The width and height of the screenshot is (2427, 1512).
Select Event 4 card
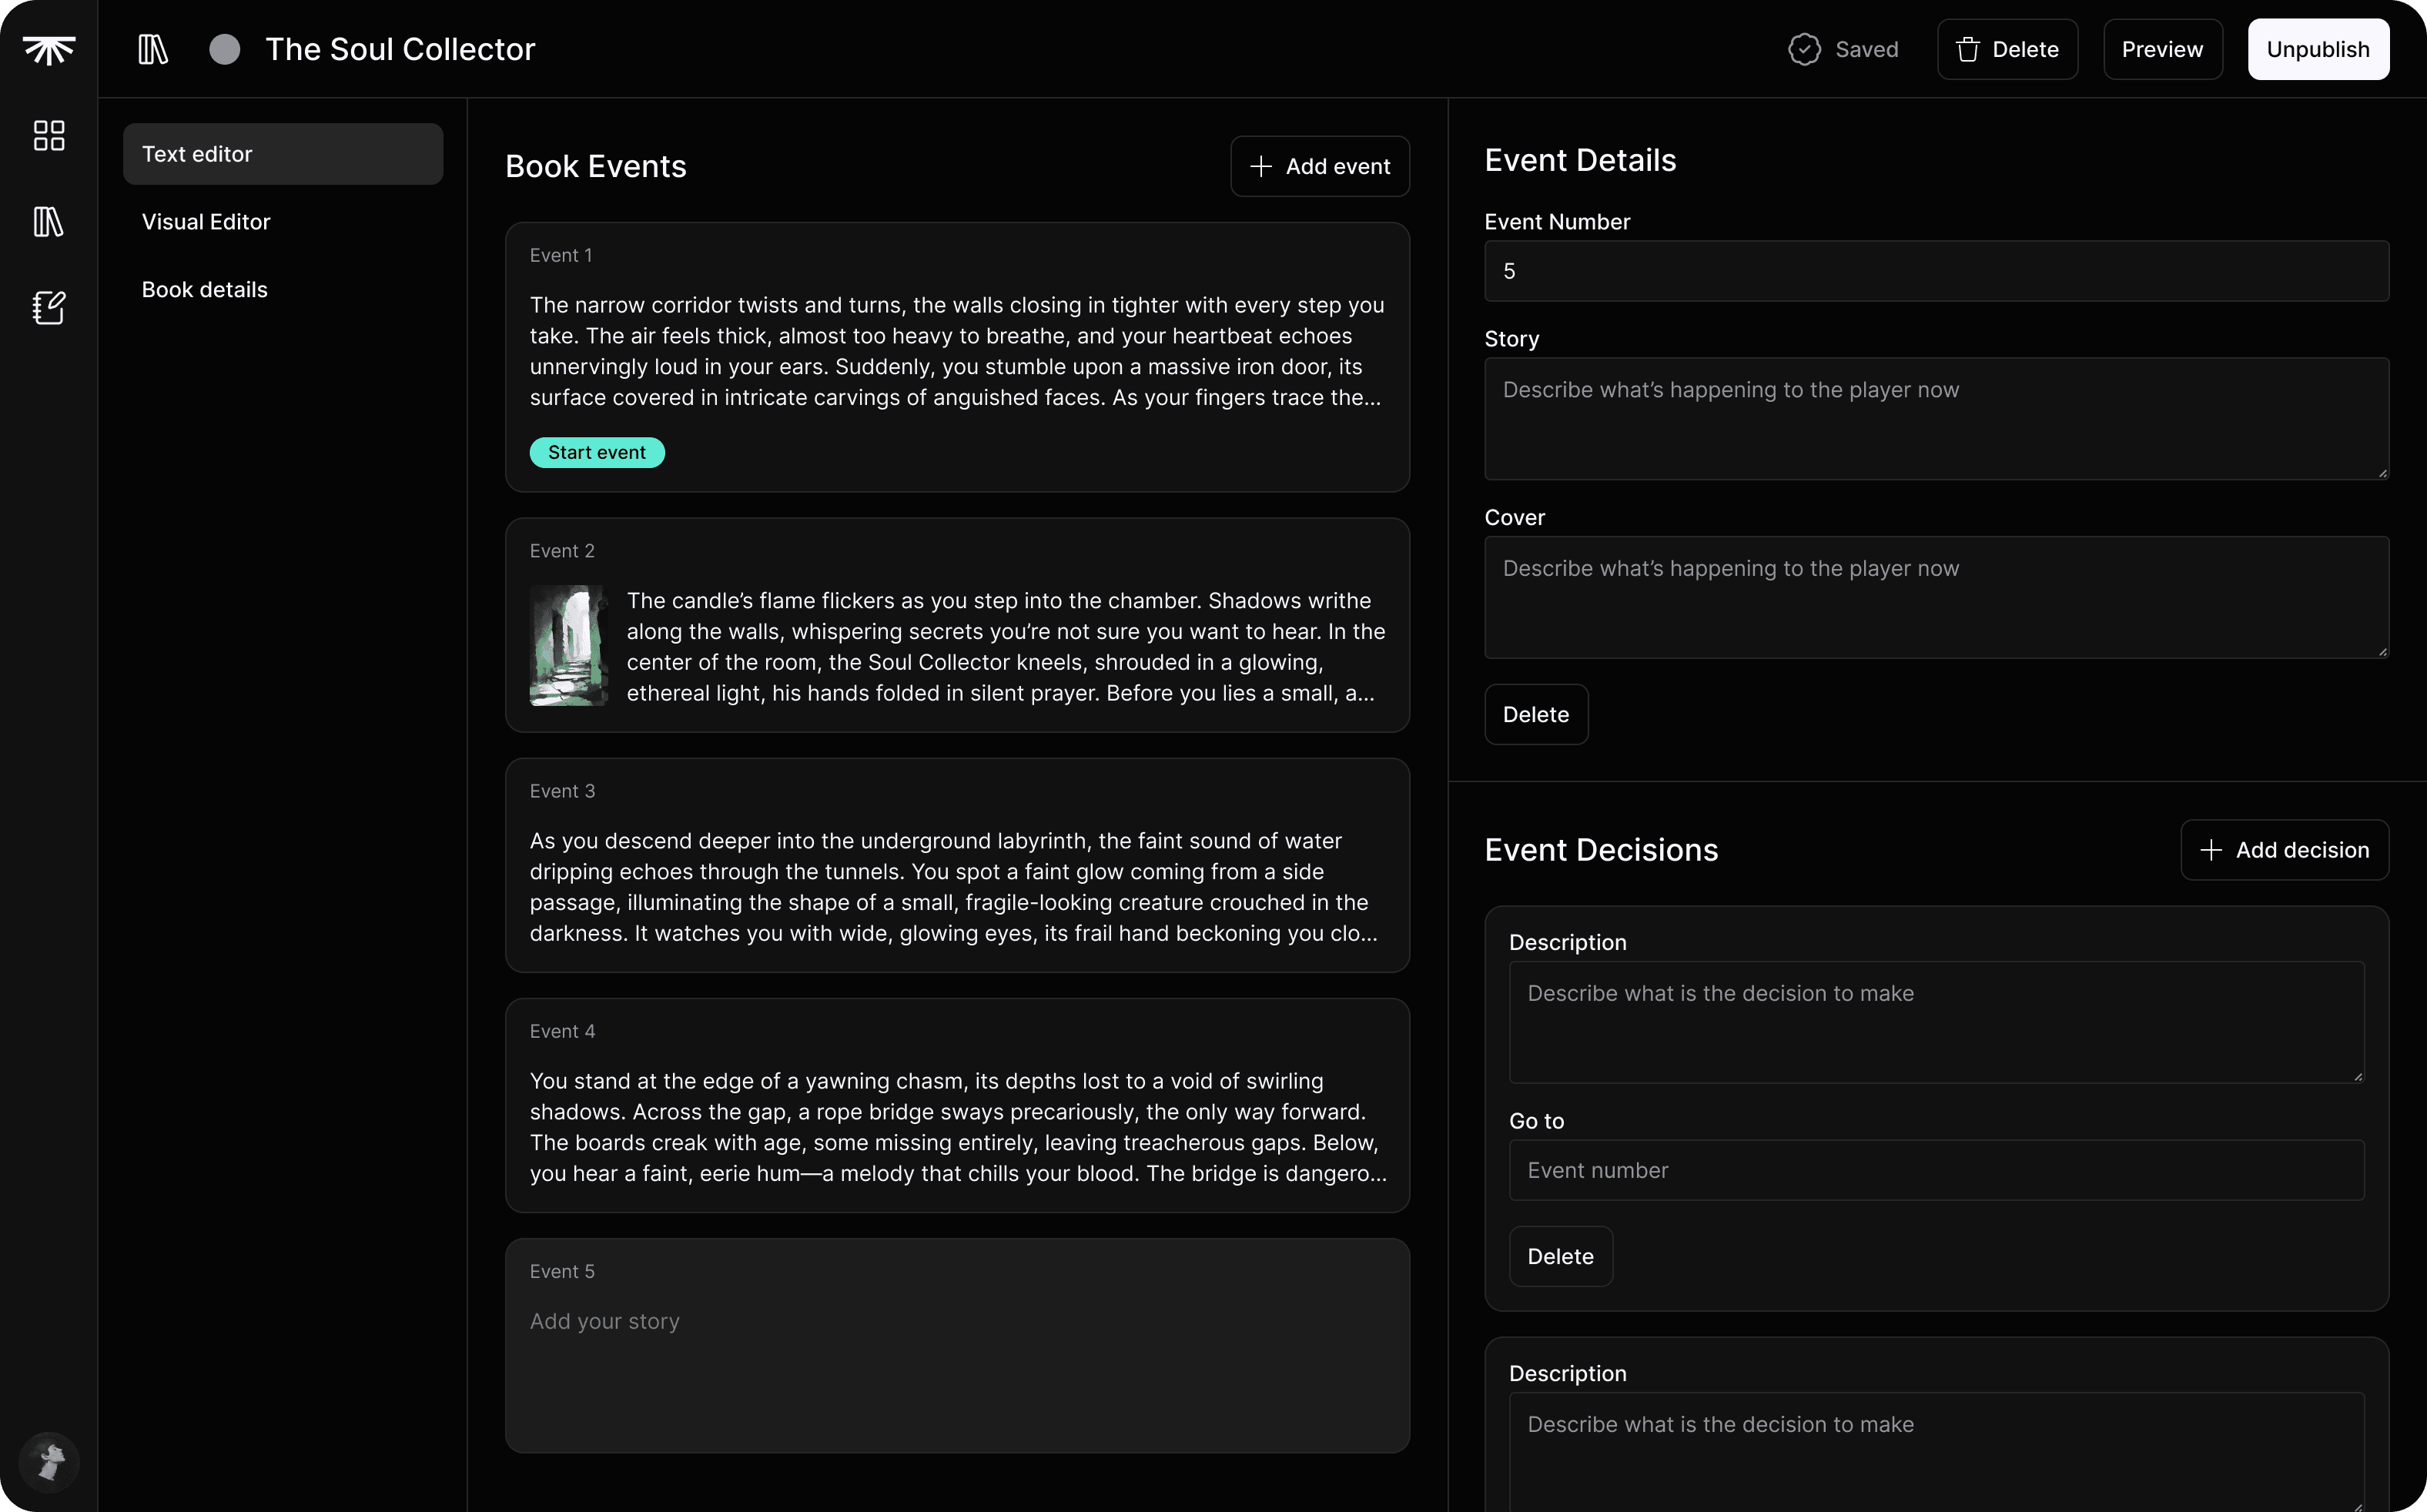click(x=957, y=1105)
